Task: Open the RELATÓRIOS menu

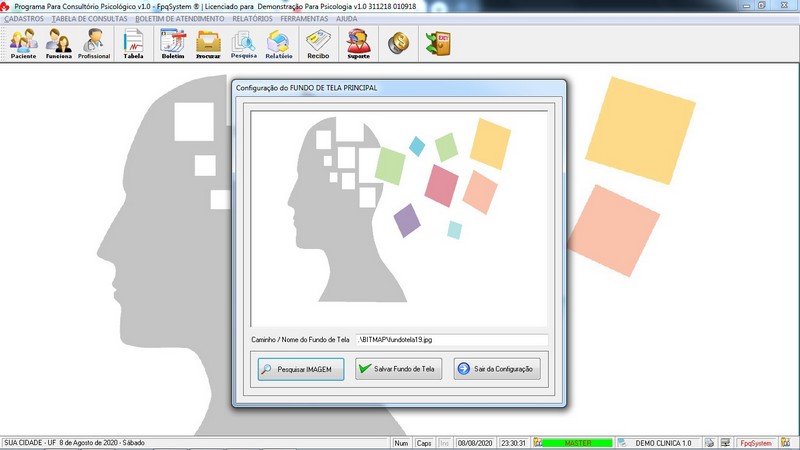Action: point(252,19)
